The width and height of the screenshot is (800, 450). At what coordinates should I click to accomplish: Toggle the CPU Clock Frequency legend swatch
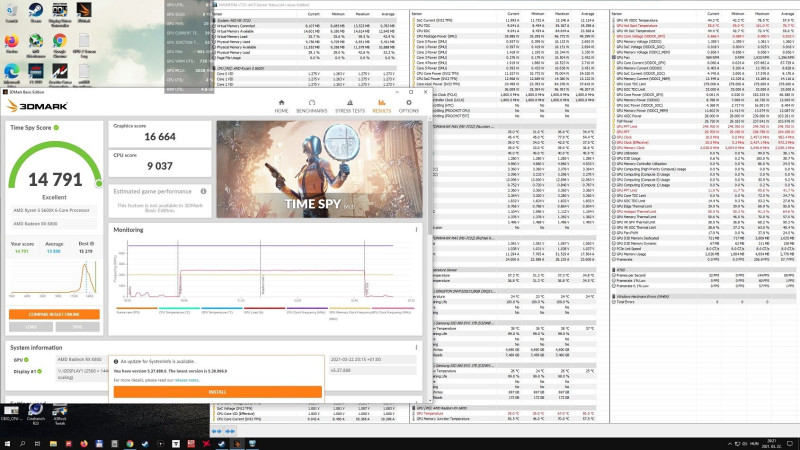coord(307,308)
